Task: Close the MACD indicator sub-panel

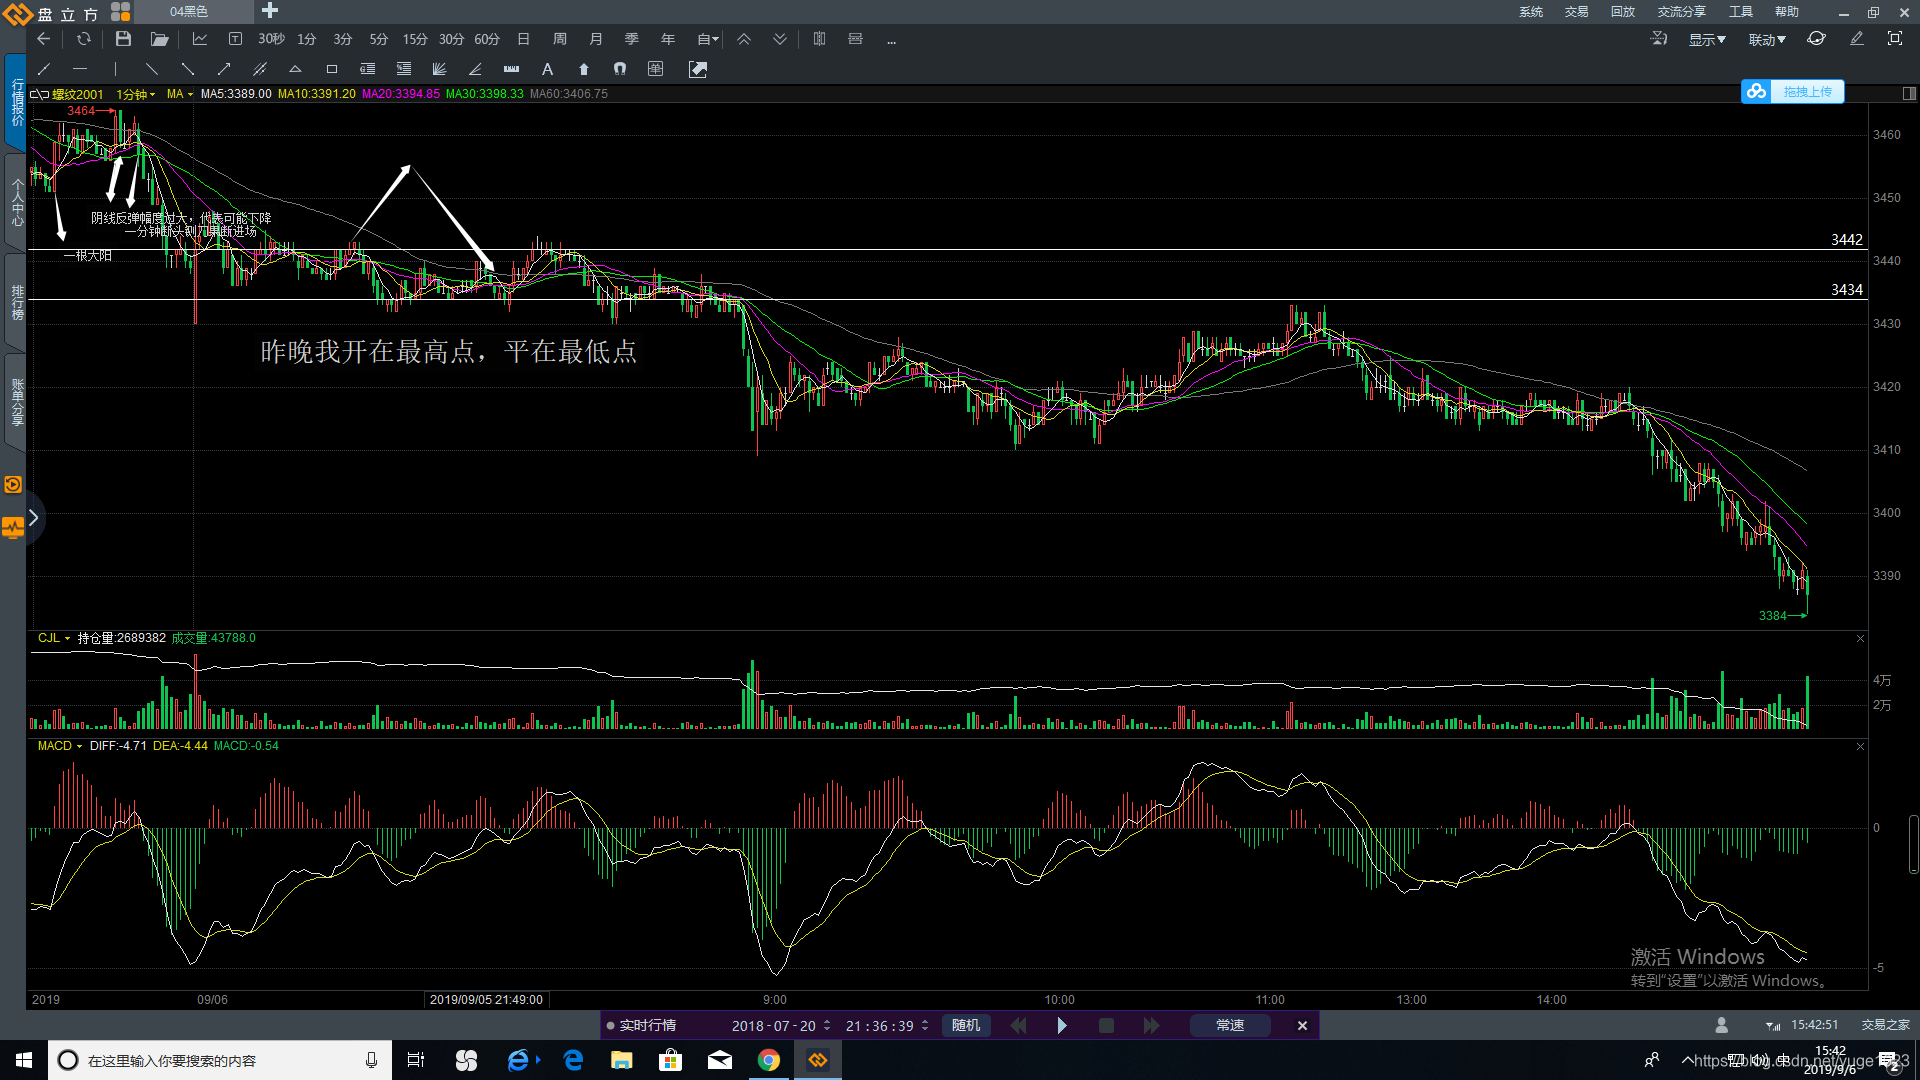Action: point(1860,747)
